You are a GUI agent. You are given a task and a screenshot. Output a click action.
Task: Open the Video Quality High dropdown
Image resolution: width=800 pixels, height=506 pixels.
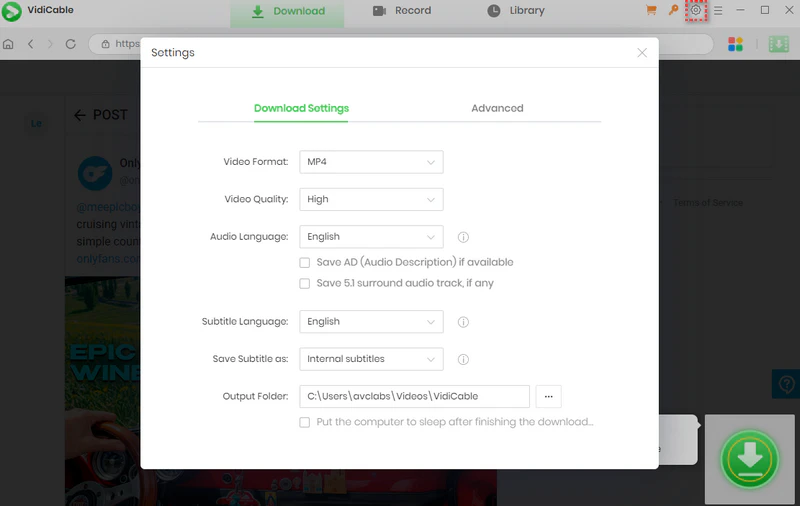pos(371,199)
